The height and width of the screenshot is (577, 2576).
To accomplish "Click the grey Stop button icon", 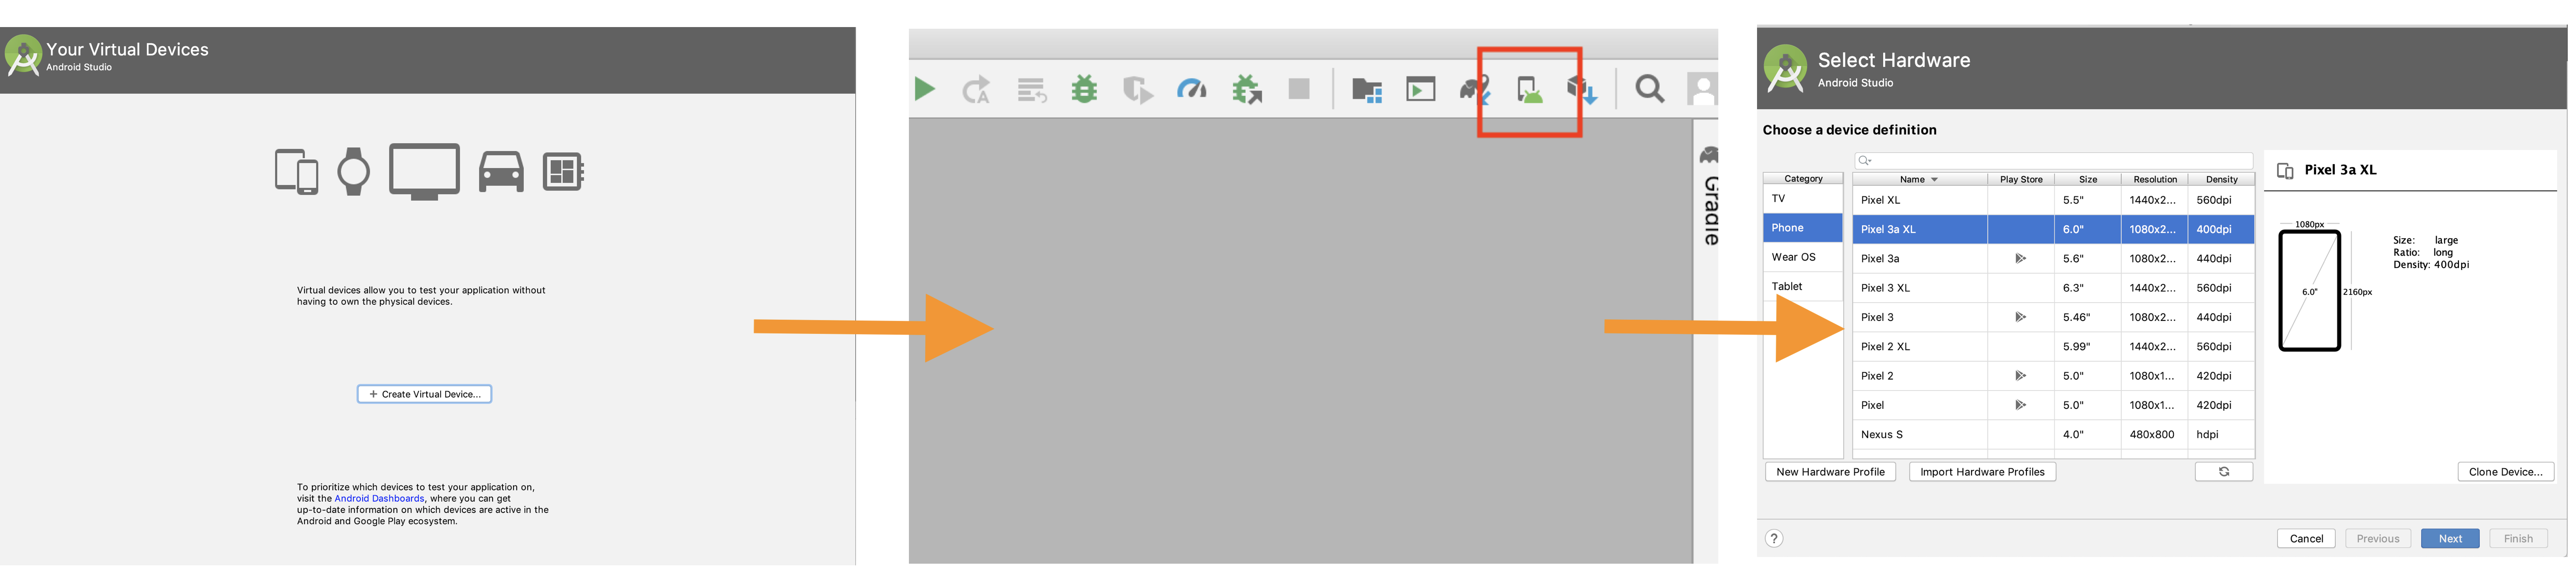I will [1298, 89].
